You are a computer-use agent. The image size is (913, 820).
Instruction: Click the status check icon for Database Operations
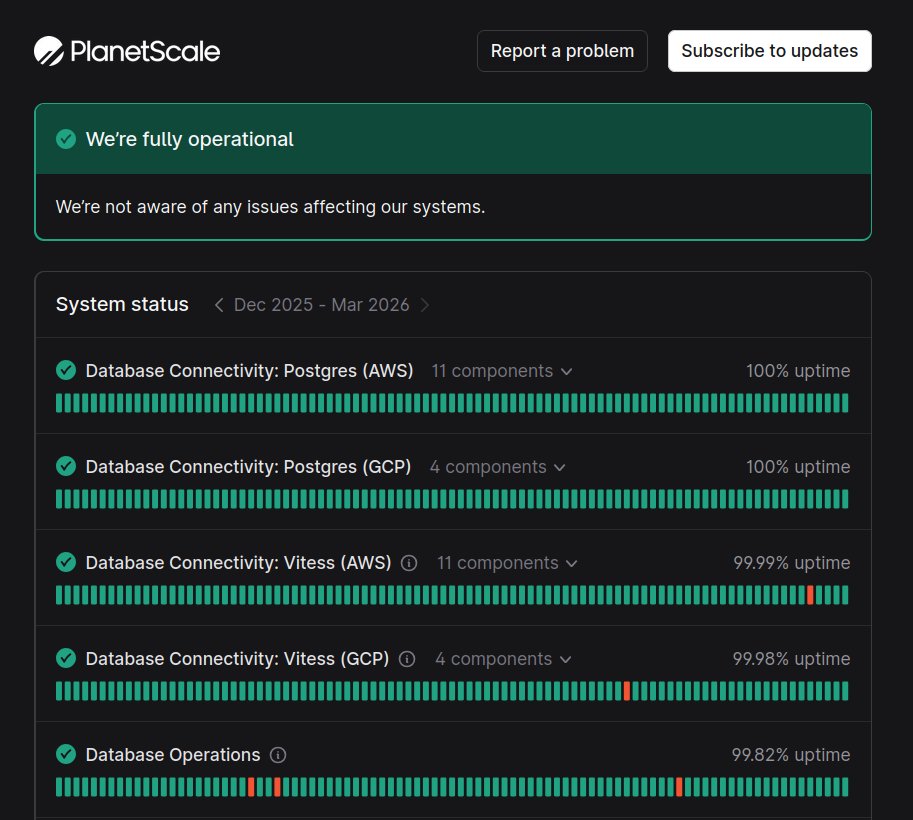tap(66, 755)
